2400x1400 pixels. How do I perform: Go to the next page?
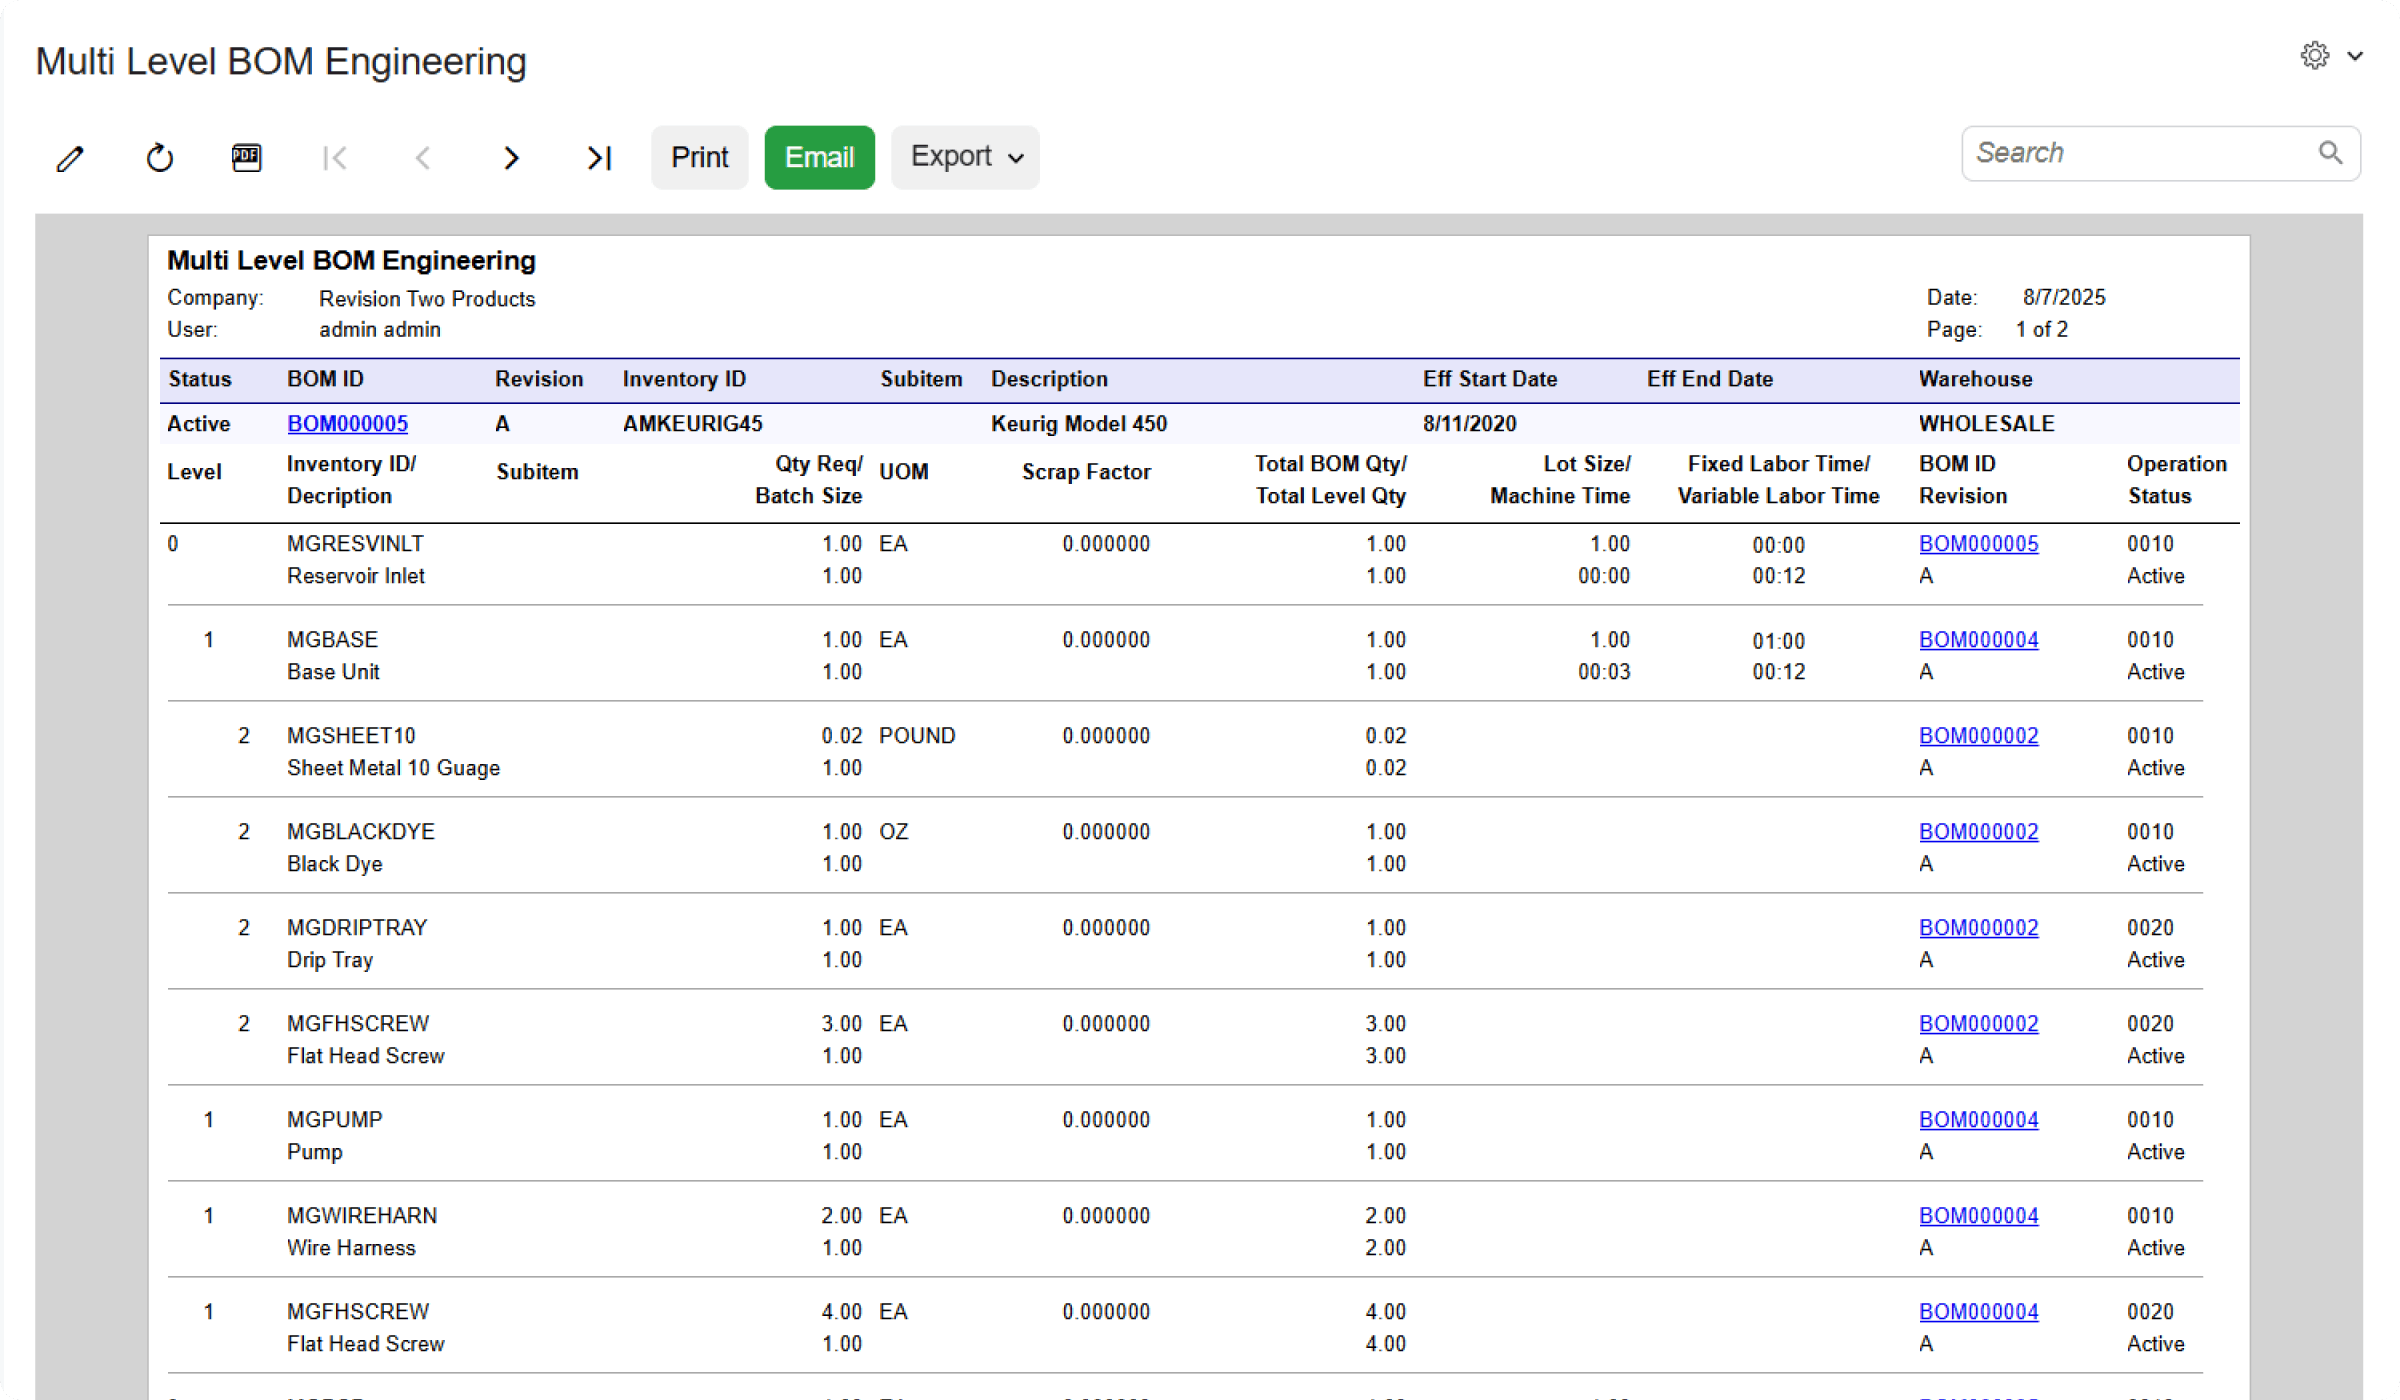(512, 157)
